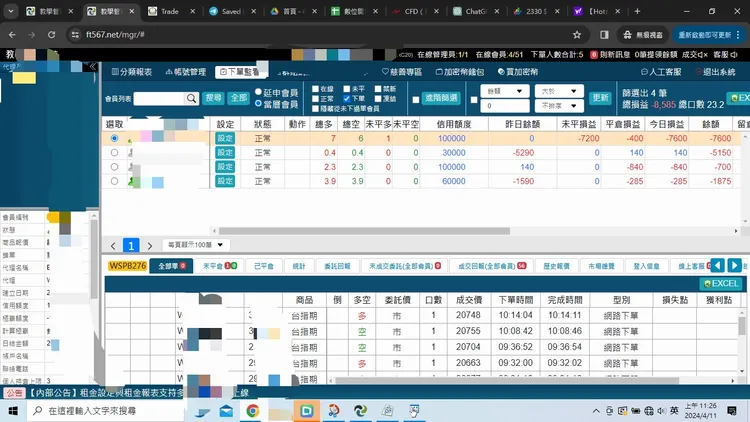Open the Chrome three-dot menu

739,34
